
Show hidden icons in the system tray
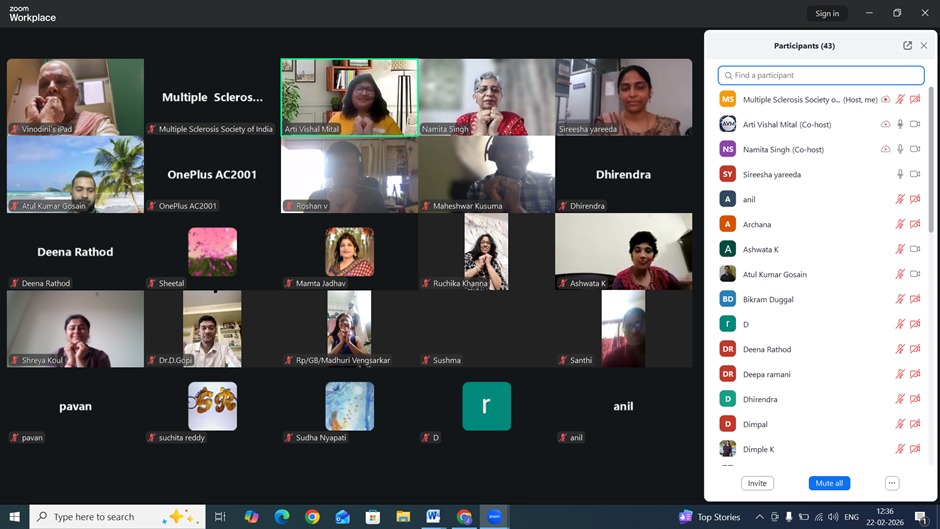point(760,517)
